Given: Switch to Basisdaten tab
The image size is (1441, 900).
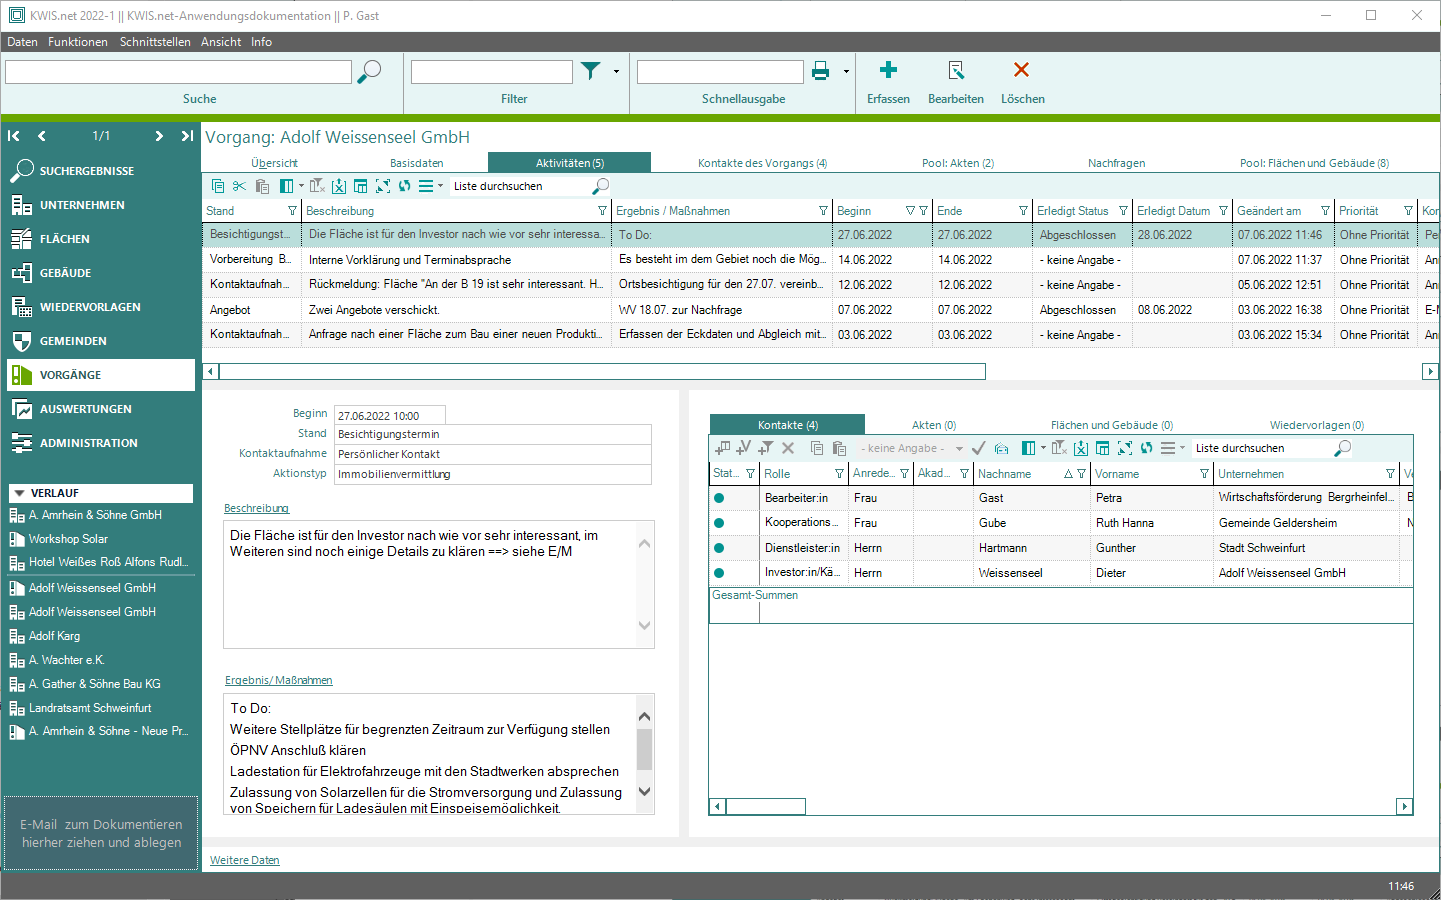Looking at the screenshot, I should pos(416,163).
